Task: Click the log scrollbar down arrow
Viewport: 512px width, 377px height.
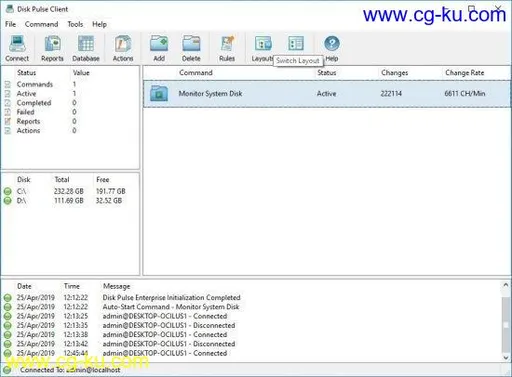Action: (506, 358)
